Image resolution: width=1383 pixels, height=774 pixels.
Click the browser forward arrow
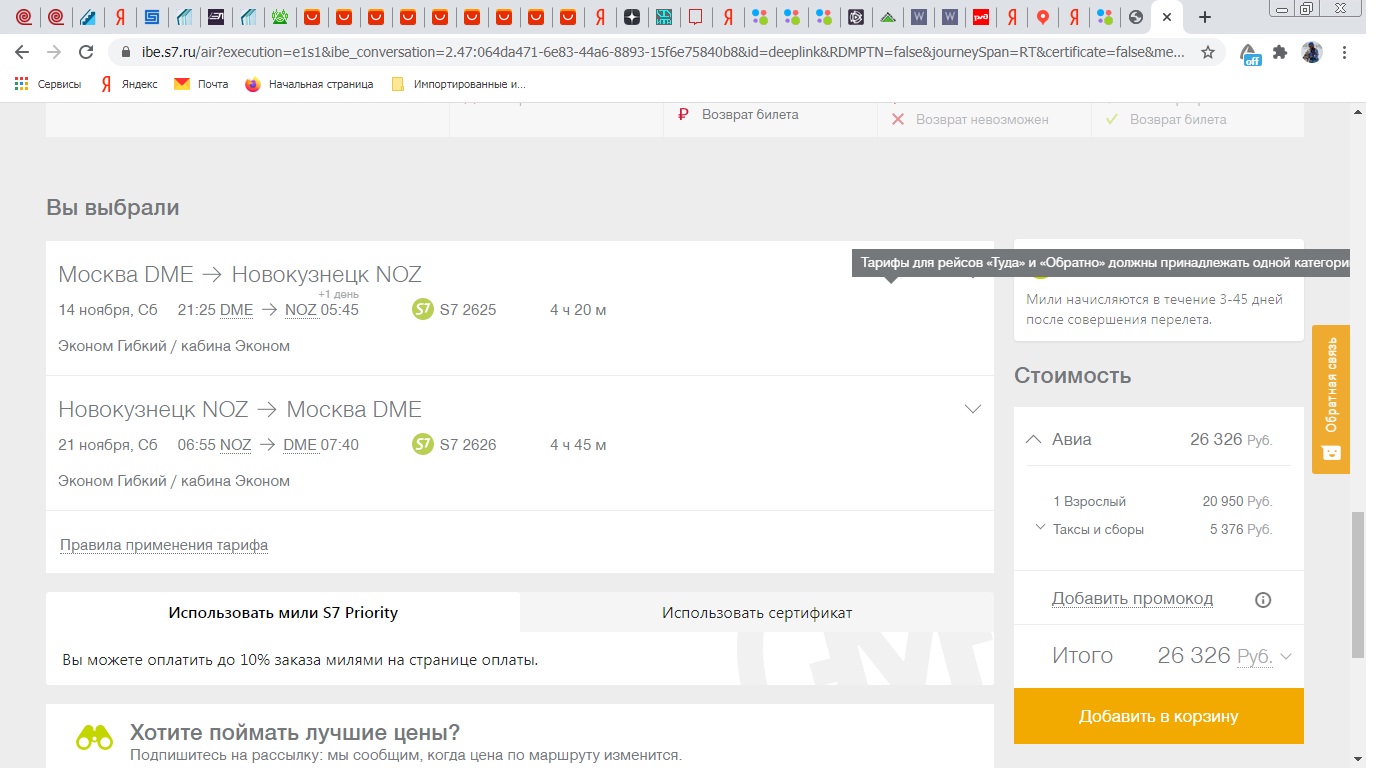54,52
